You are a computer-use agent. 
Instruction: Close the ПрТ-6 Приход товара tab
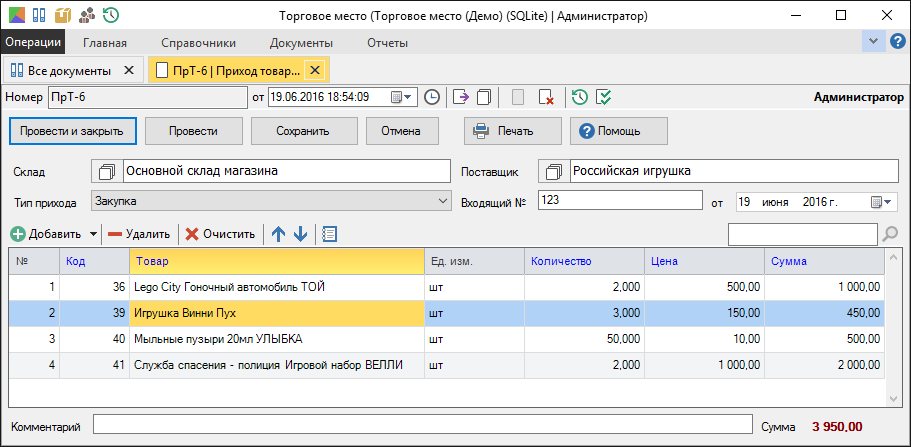(314, 70)
